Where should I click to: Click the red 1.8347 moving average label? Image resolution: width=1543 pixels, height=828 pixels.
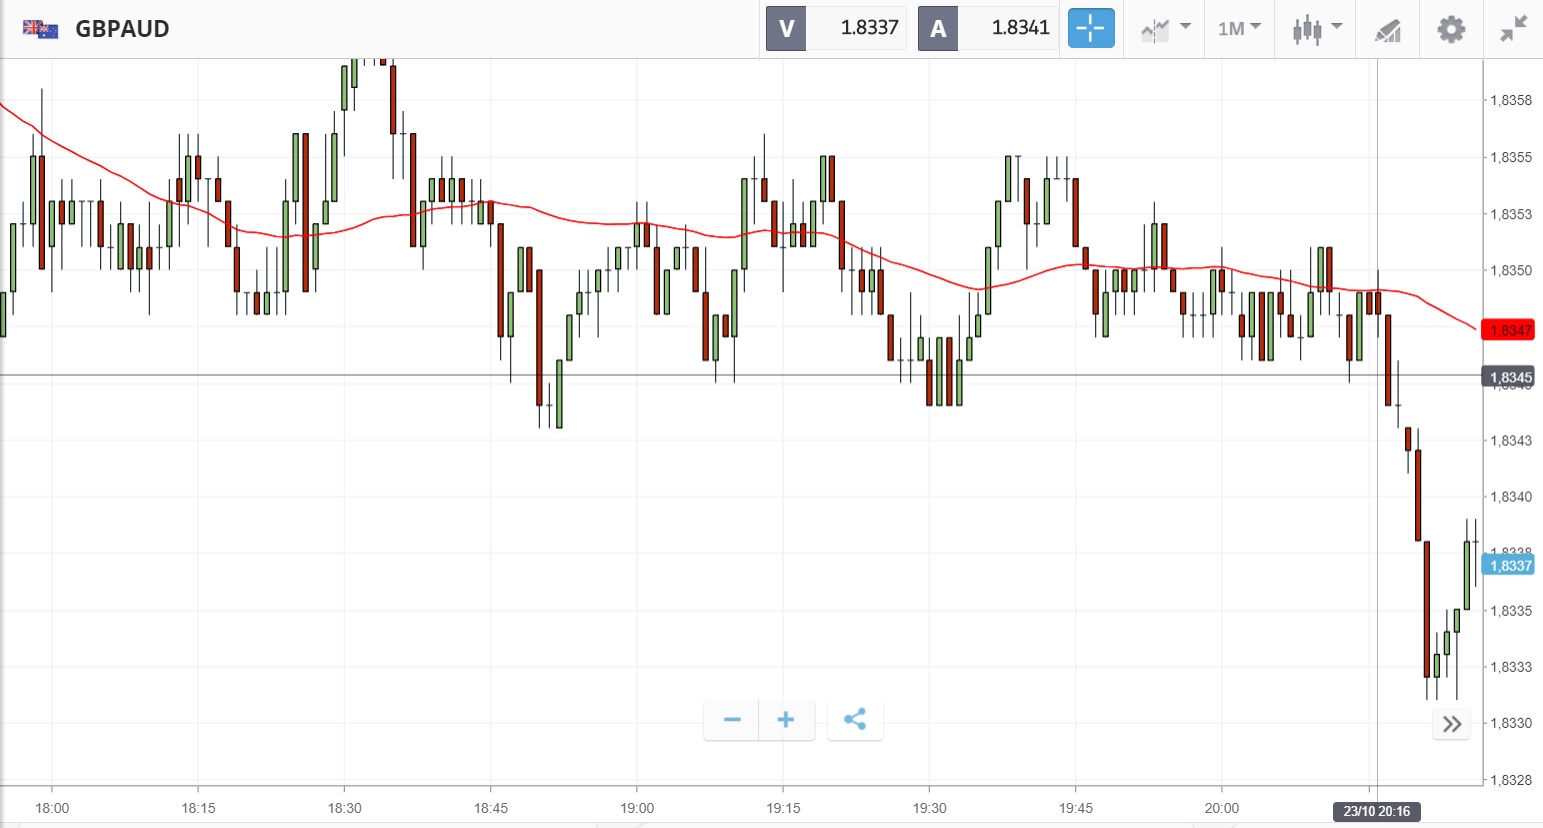click(x=1510, y=330)
